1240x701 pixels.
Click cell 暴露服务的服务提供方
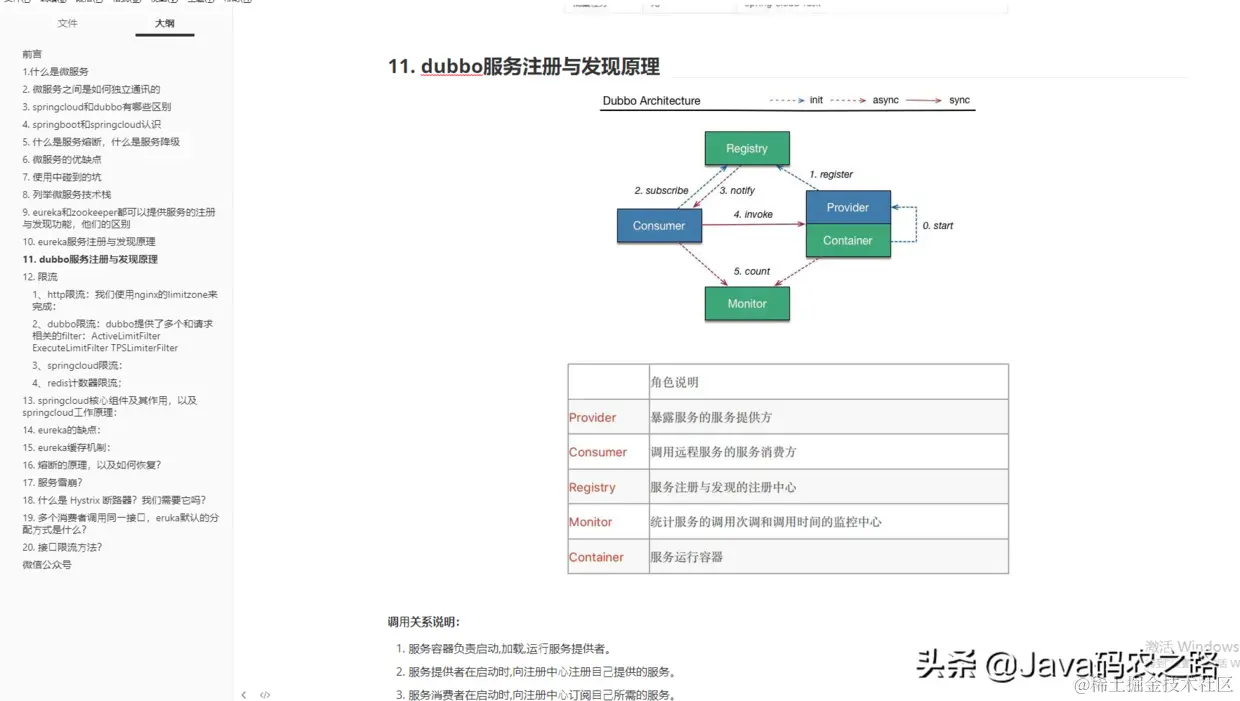(828, 417)
